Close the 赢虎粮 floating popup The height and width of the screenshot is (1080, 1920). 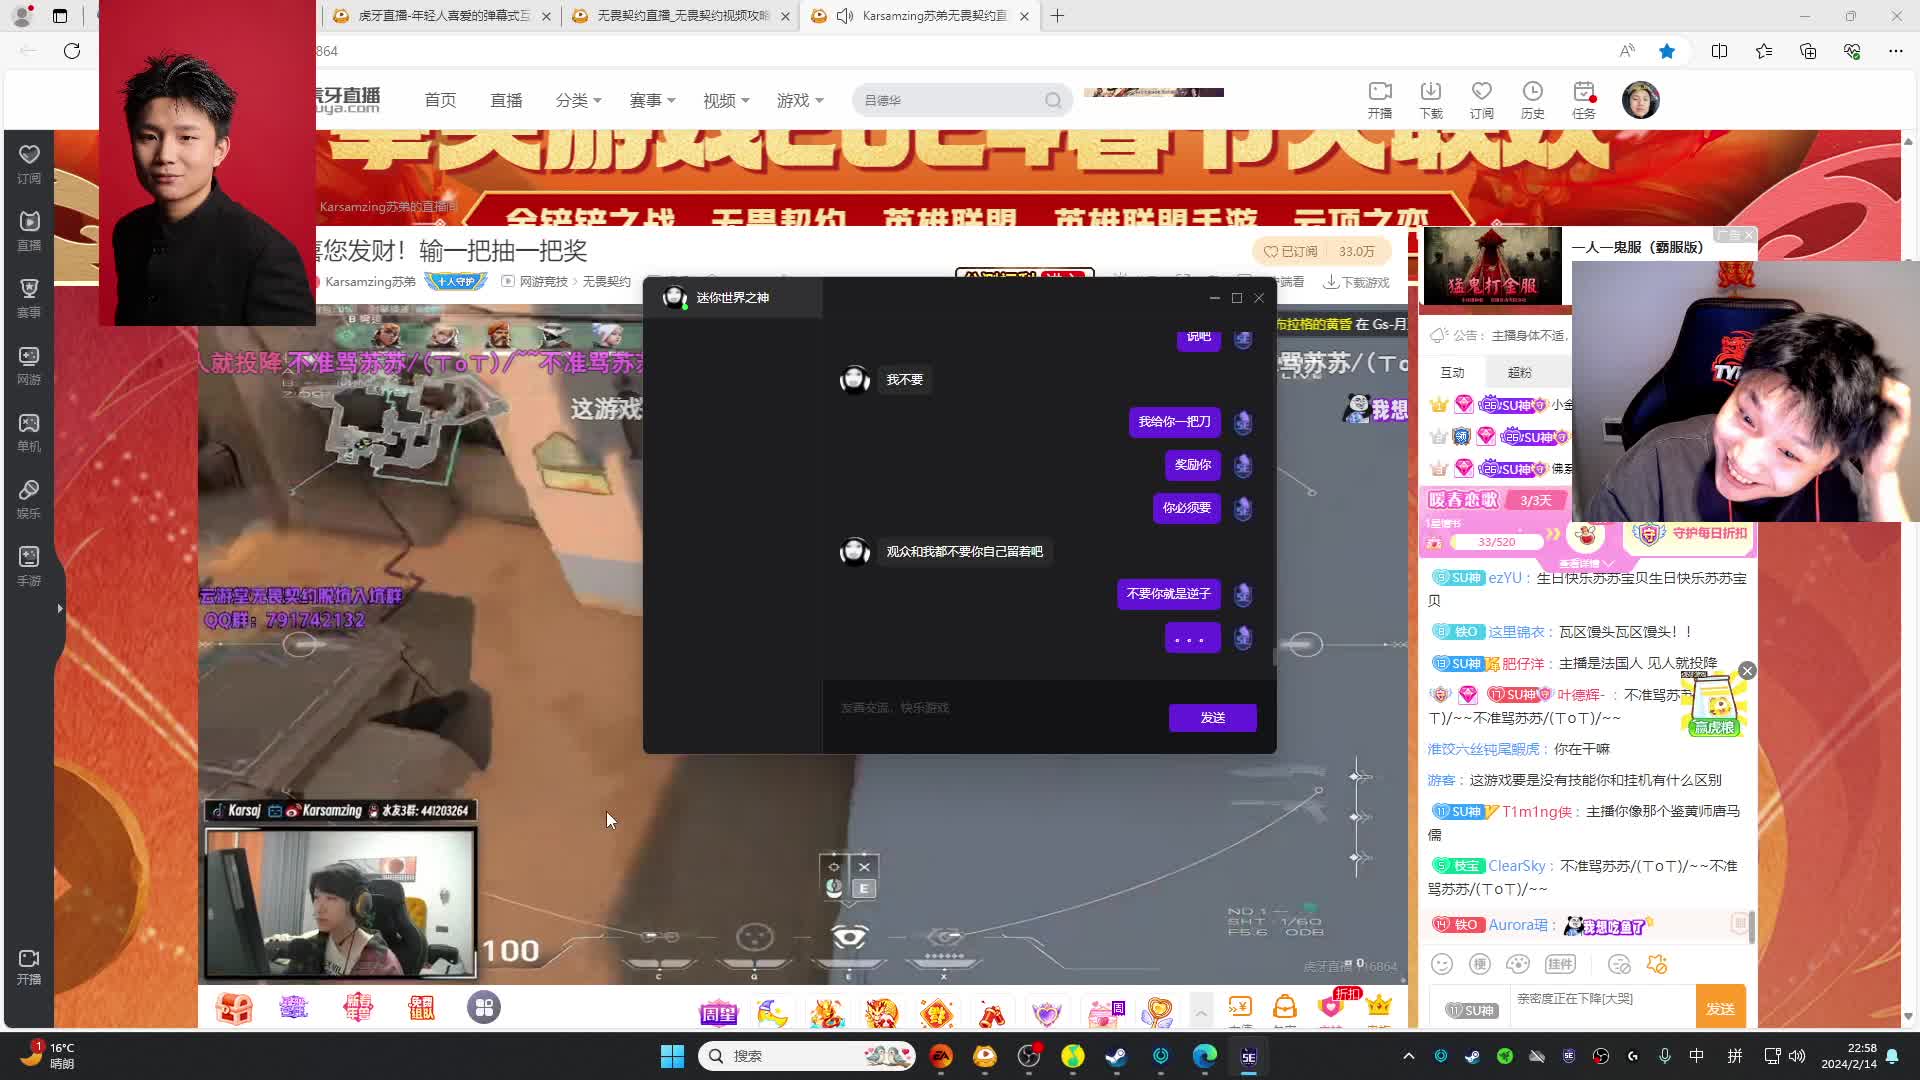(x=1747, y=671)
